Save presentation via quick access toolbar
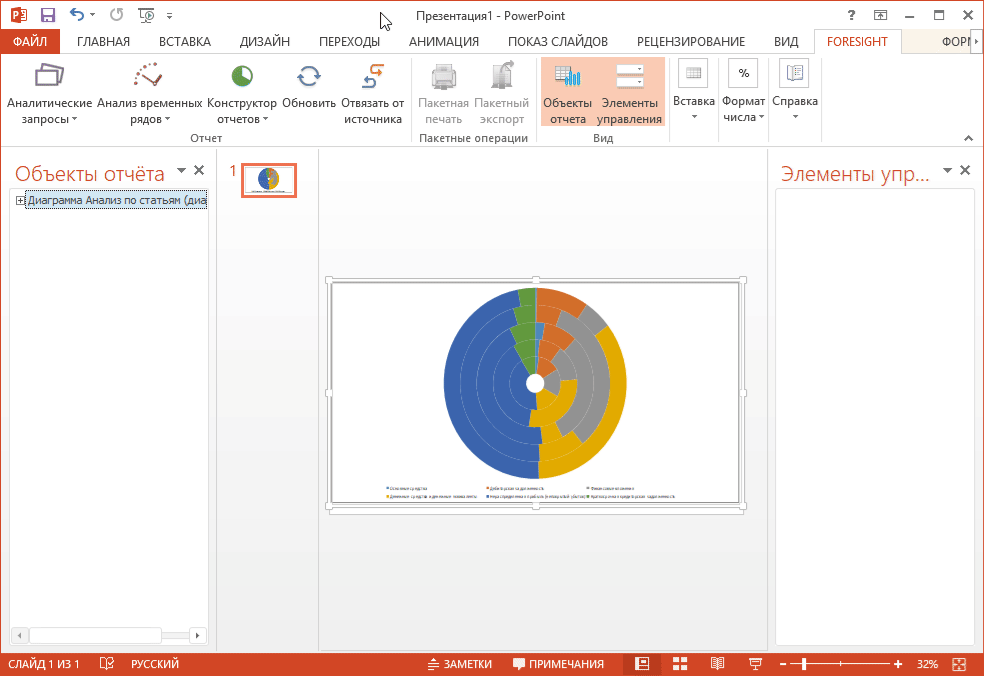984x676 pixels. click(x=48, y=15)
